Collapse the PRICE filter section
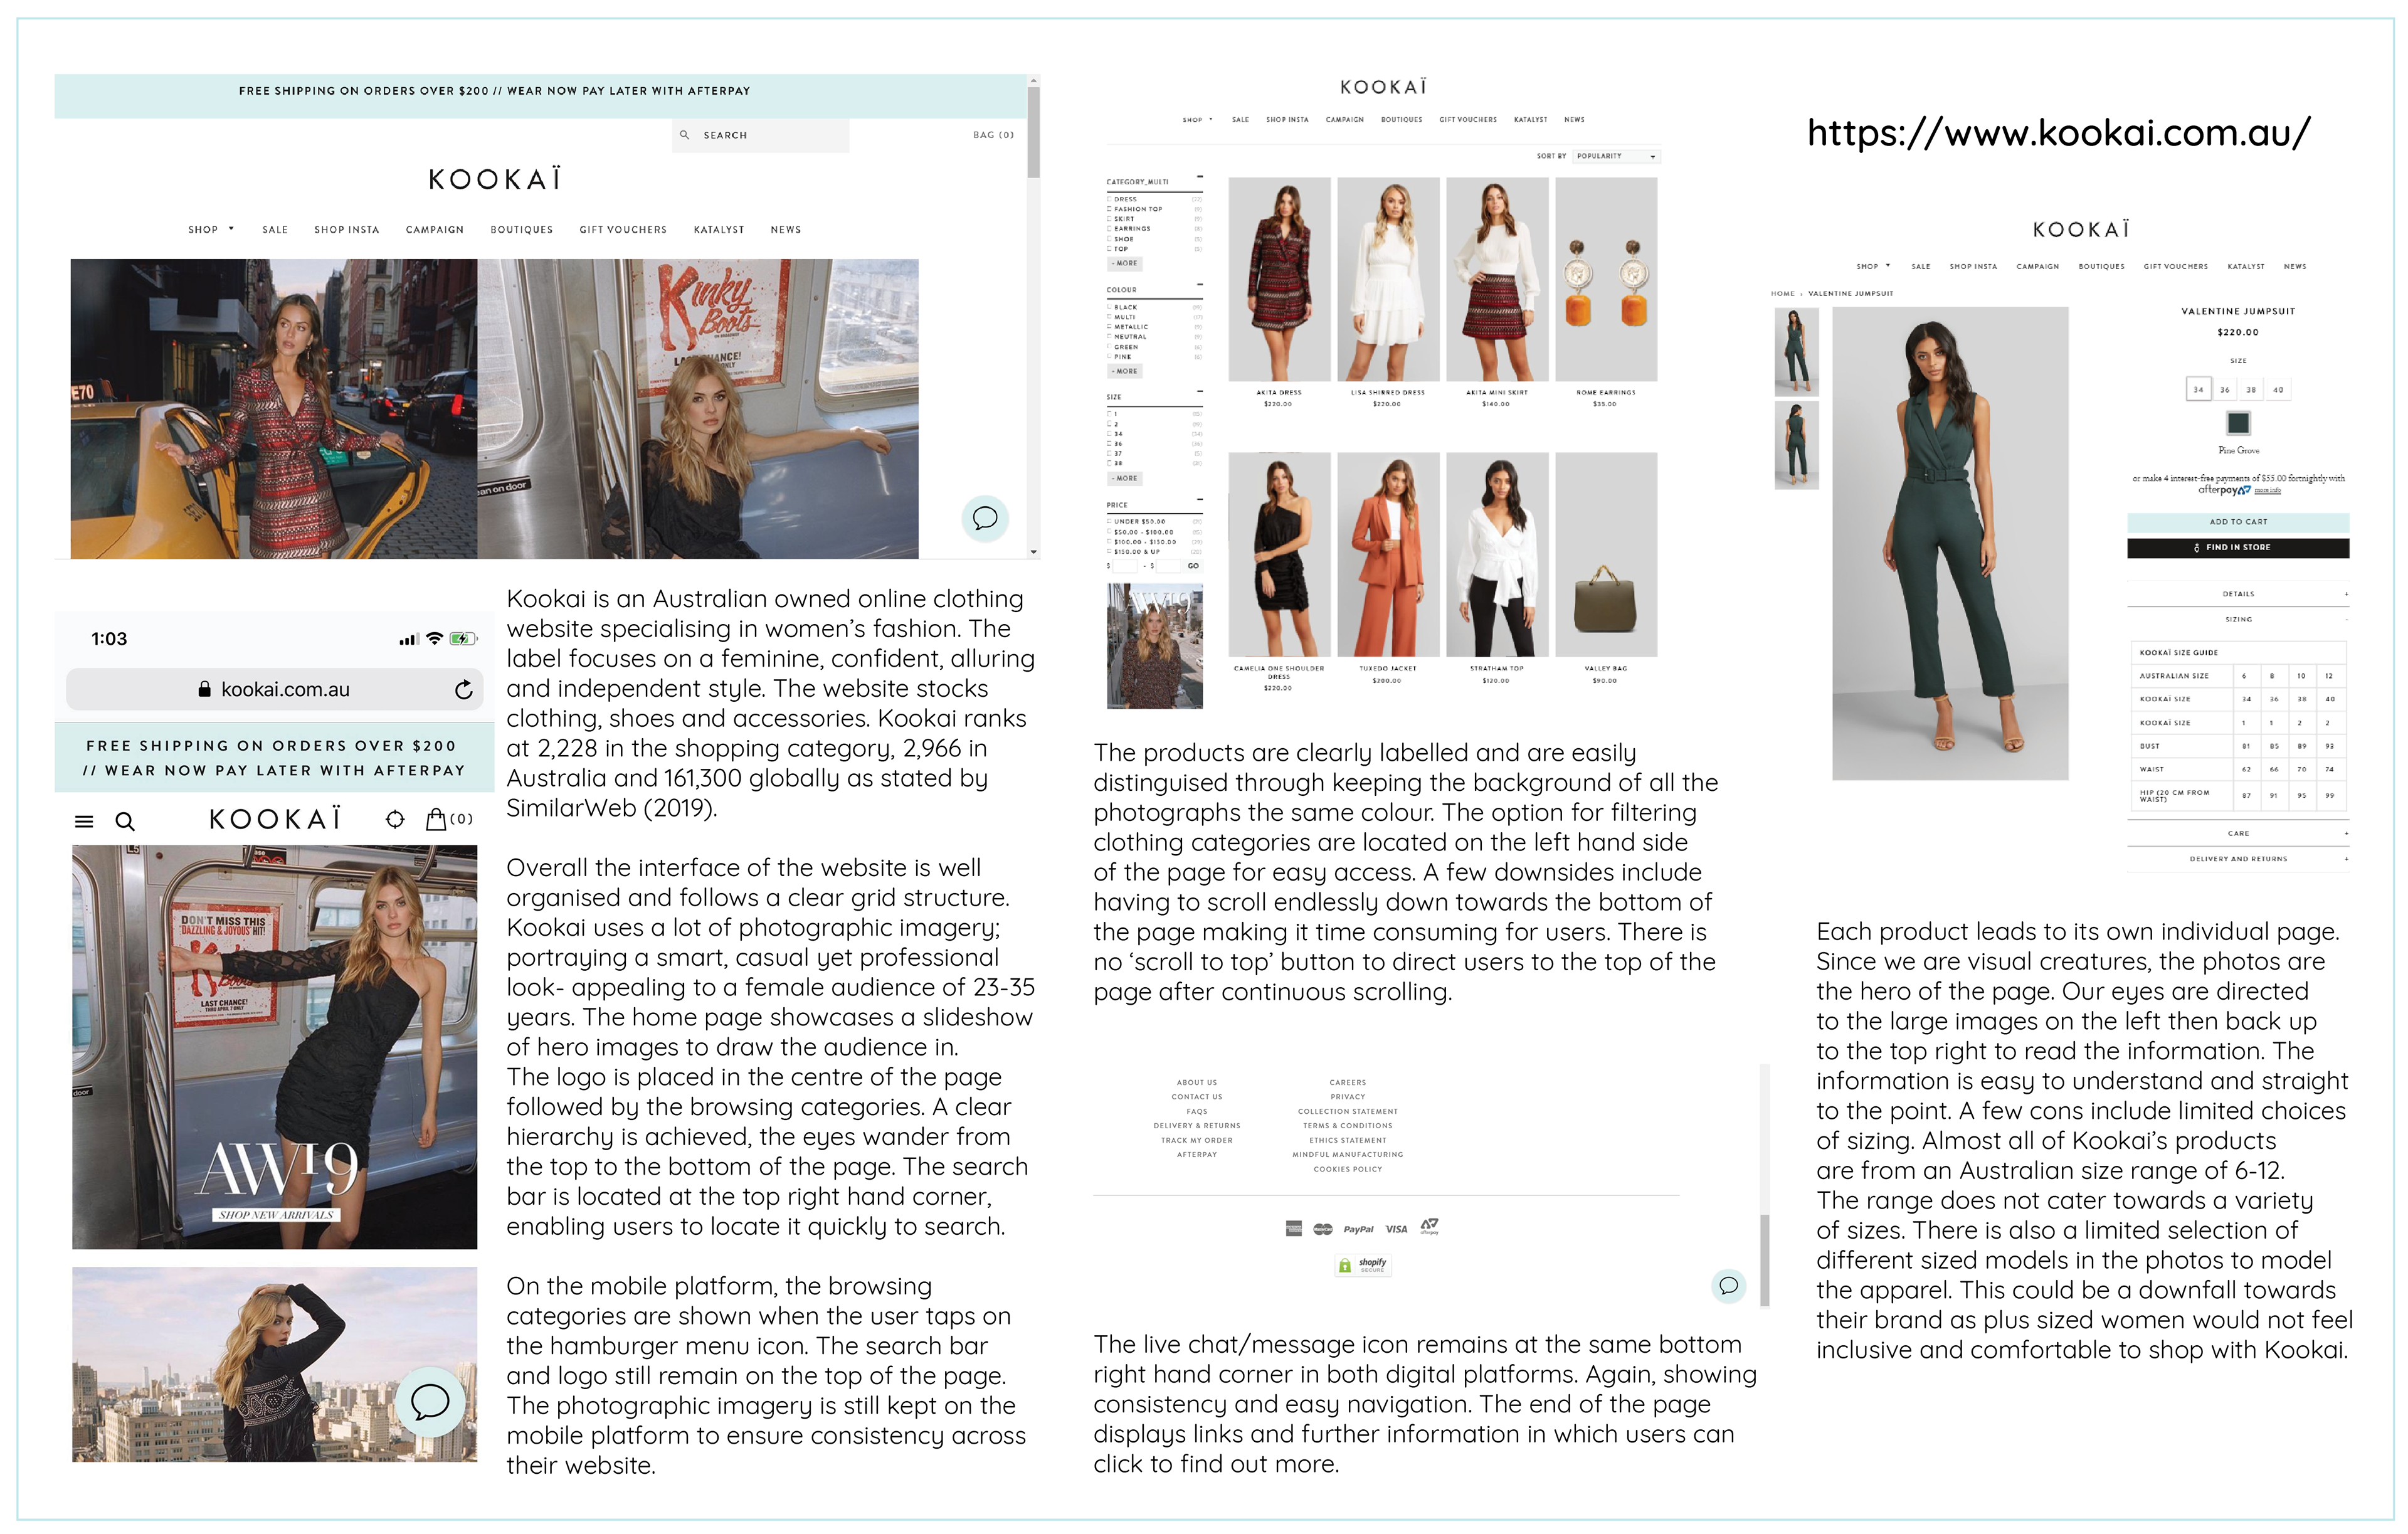 1199,500
